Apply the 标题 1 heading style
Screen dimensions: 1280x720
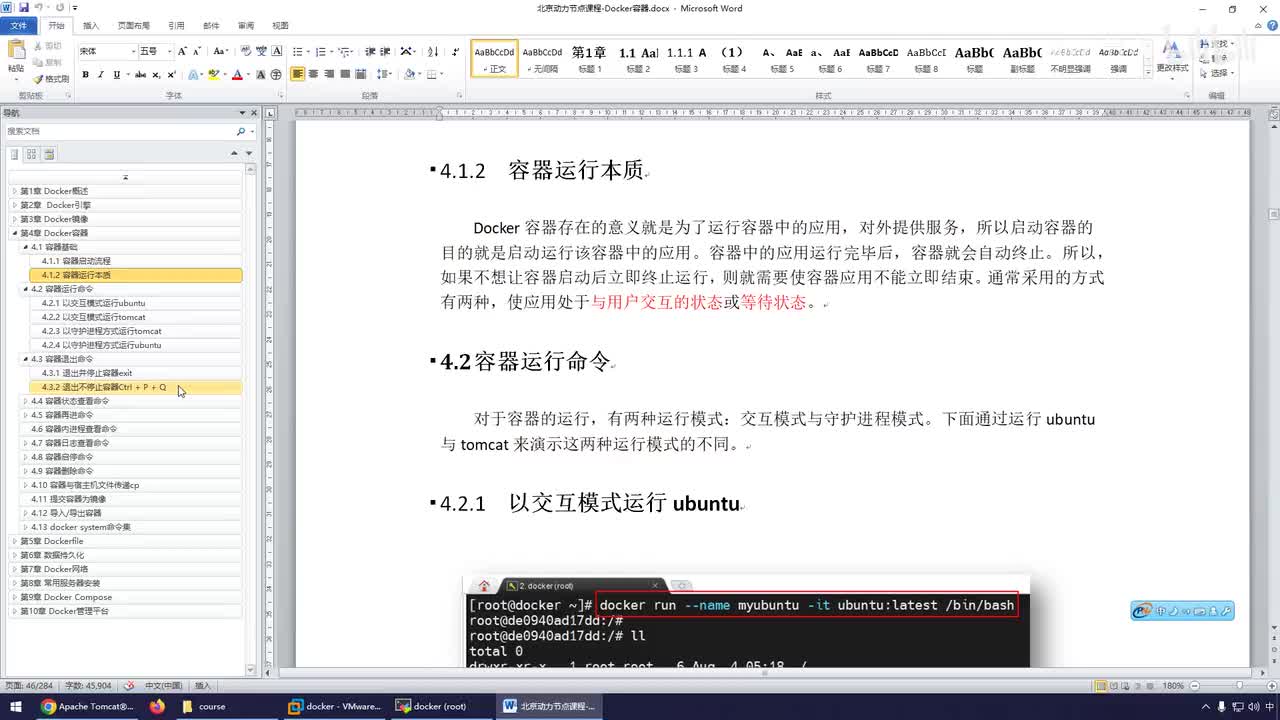(588, 60)
